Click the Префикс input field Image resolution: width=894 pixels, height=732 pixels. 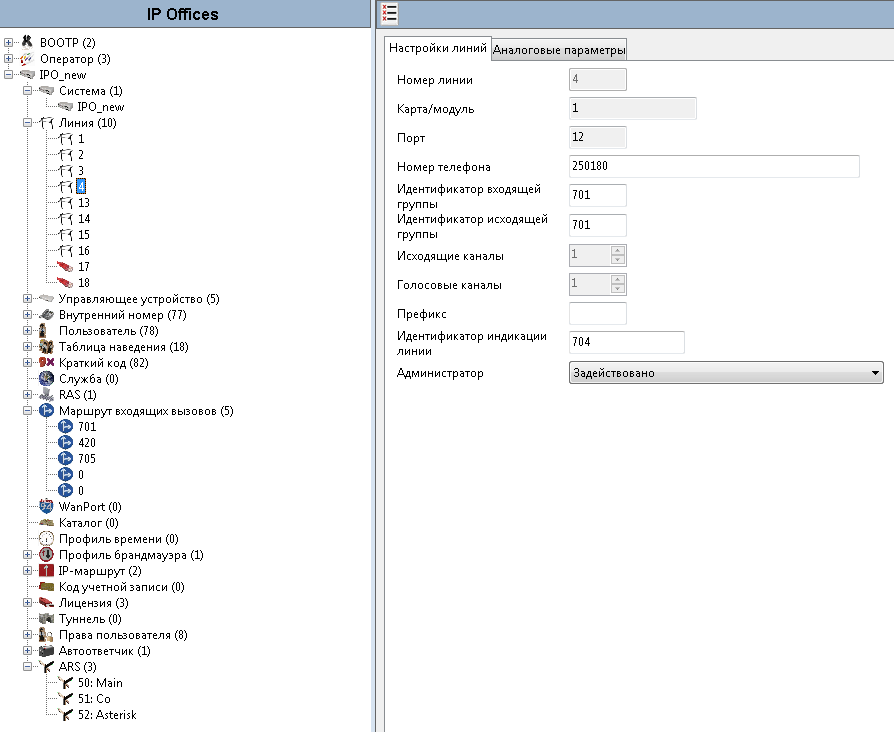pos(598,314)
